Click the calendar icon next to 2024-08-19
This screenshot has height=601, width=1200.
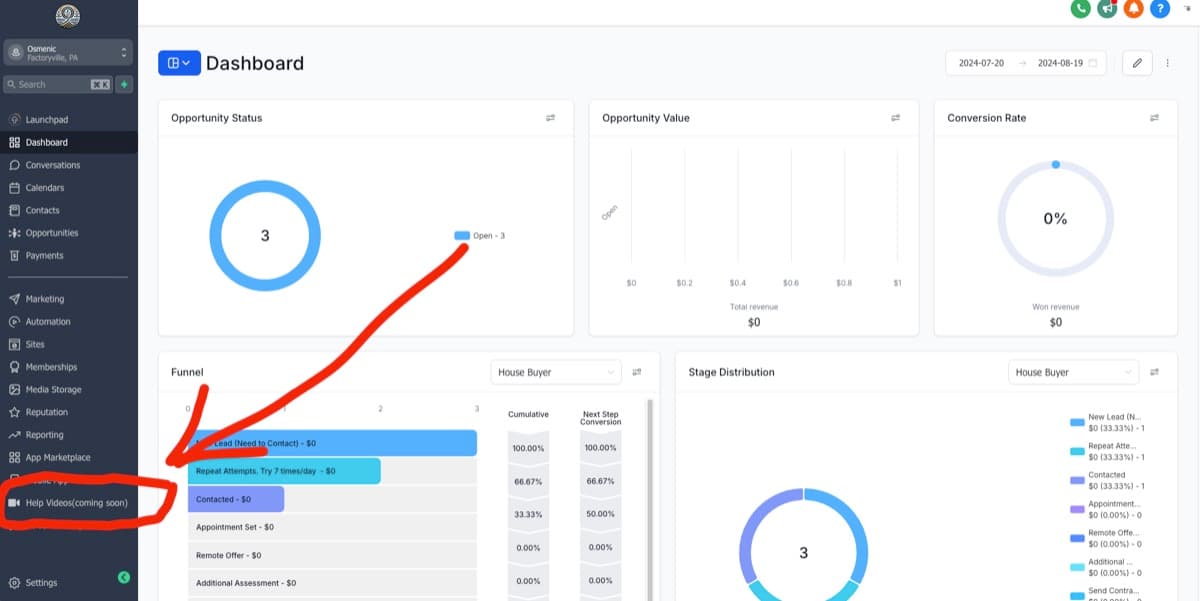click(x=1095, y=62)
